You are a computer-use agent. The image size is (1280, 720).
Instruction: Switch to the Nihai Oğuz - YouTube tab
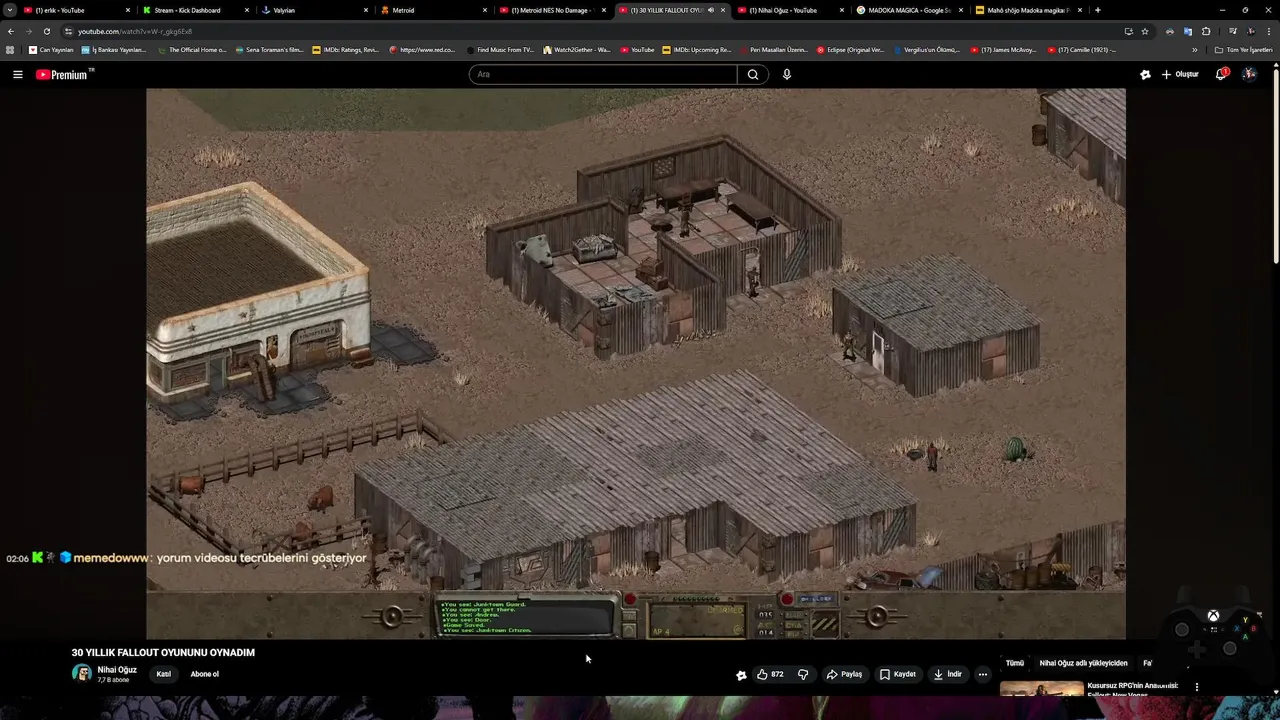pos(790,10)
